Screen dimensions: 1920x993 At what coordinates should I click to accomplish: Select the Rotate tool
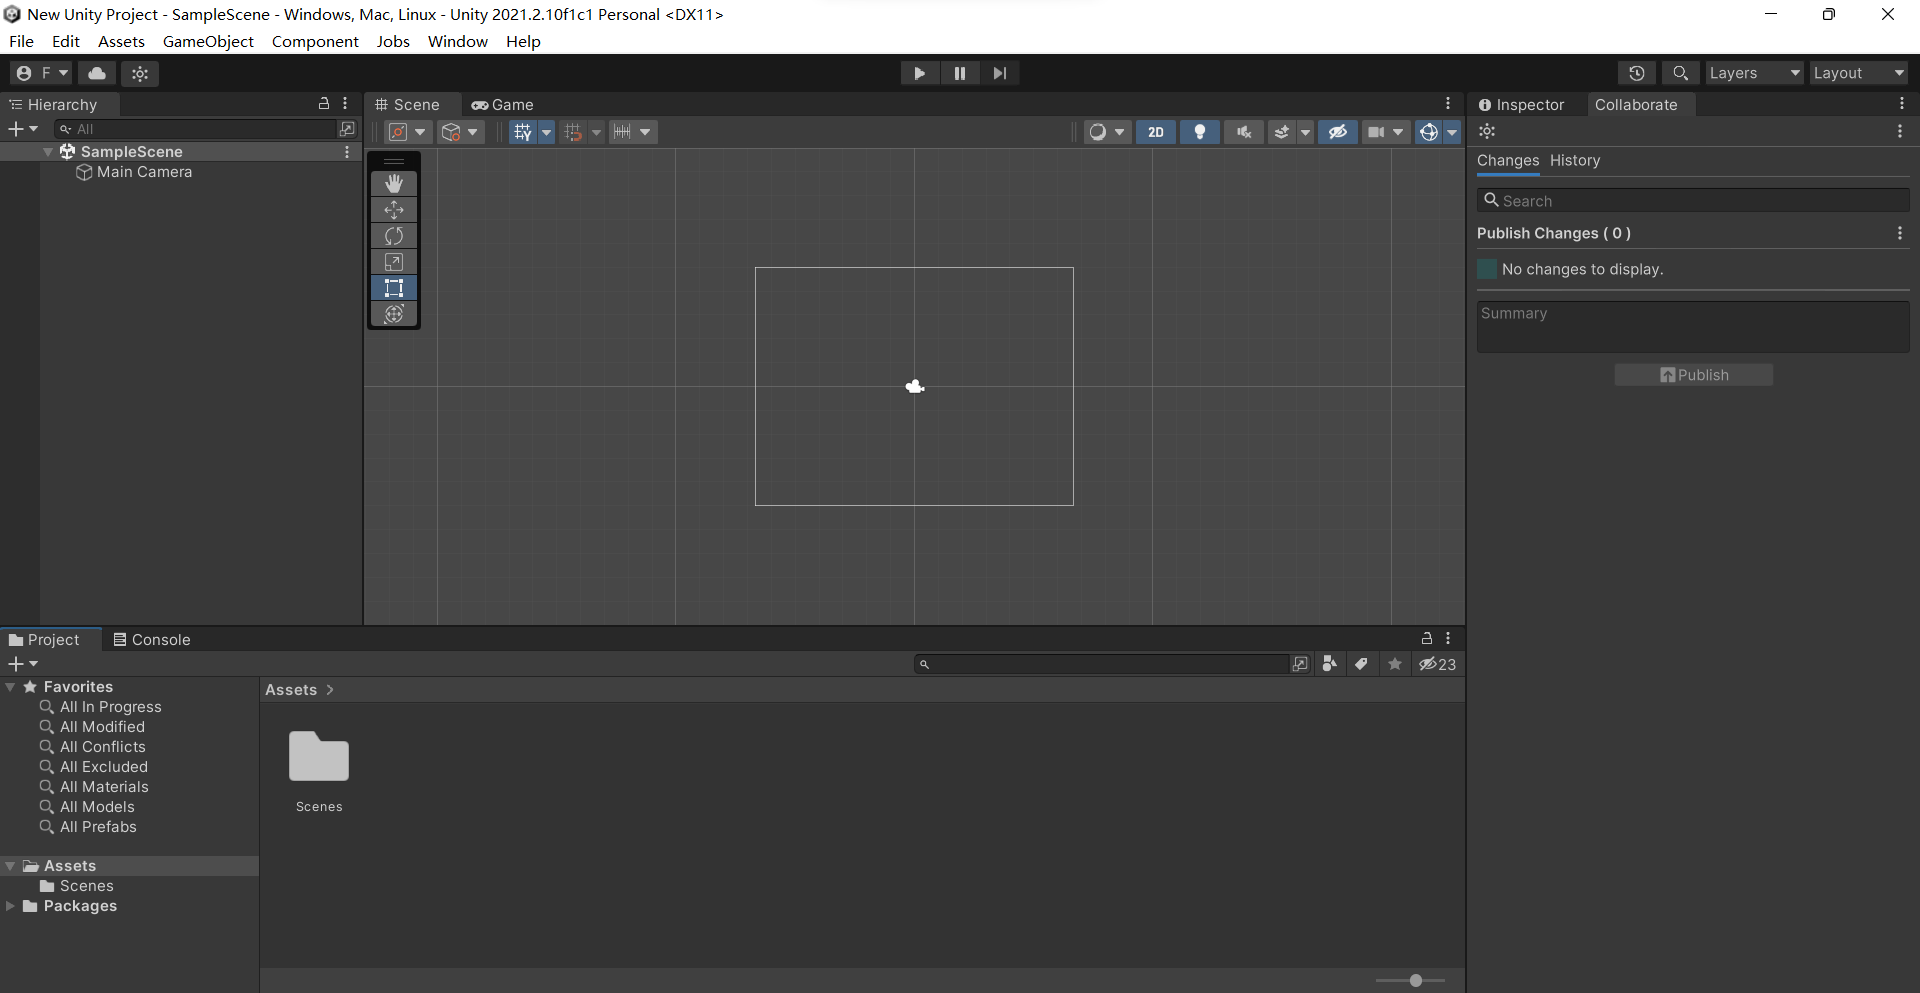tap(394, 236)
